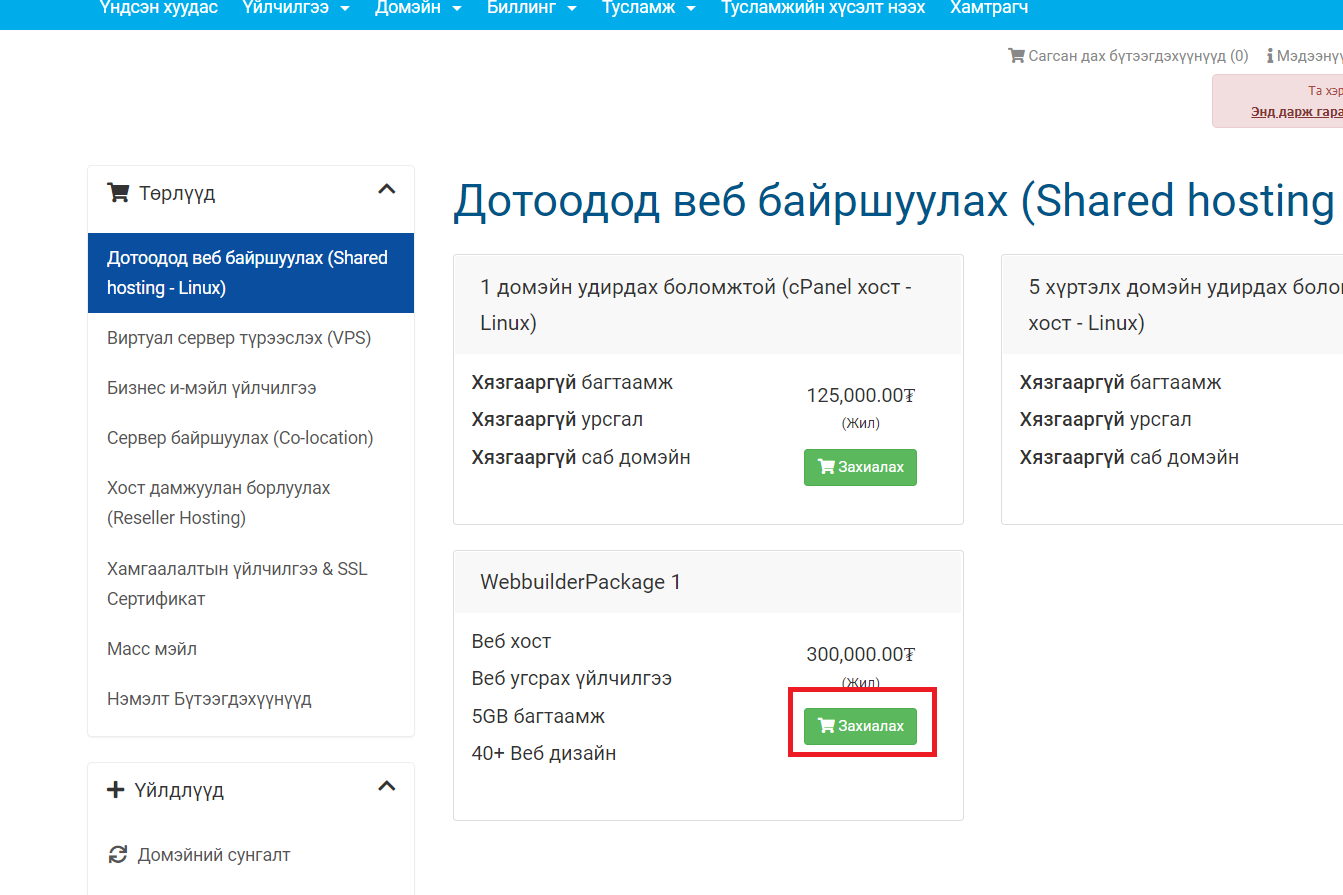This screenshot has height=895, width=1343.
Task: Click shopping cart icon beside Сагсан дах
Action: (1016, 56)
